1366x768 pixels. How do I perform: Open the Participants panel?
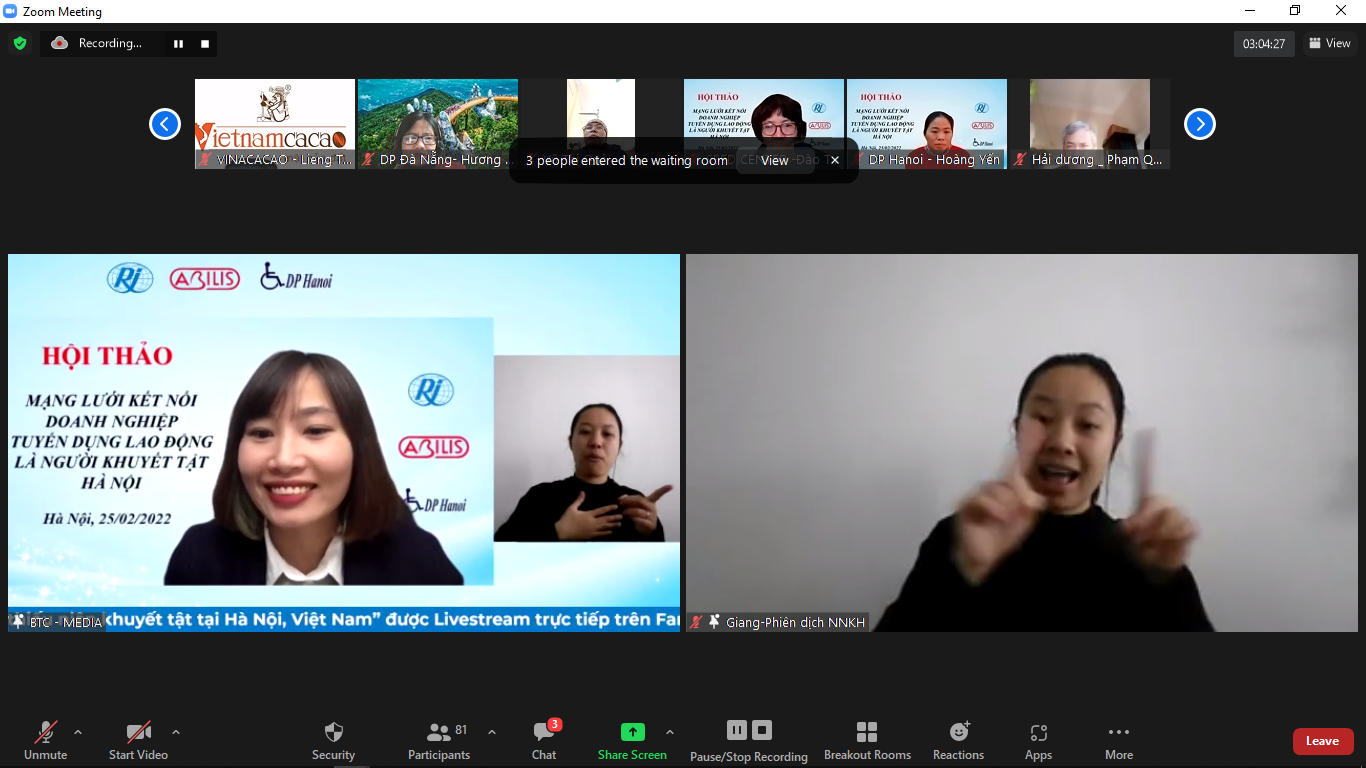(439, 741)
